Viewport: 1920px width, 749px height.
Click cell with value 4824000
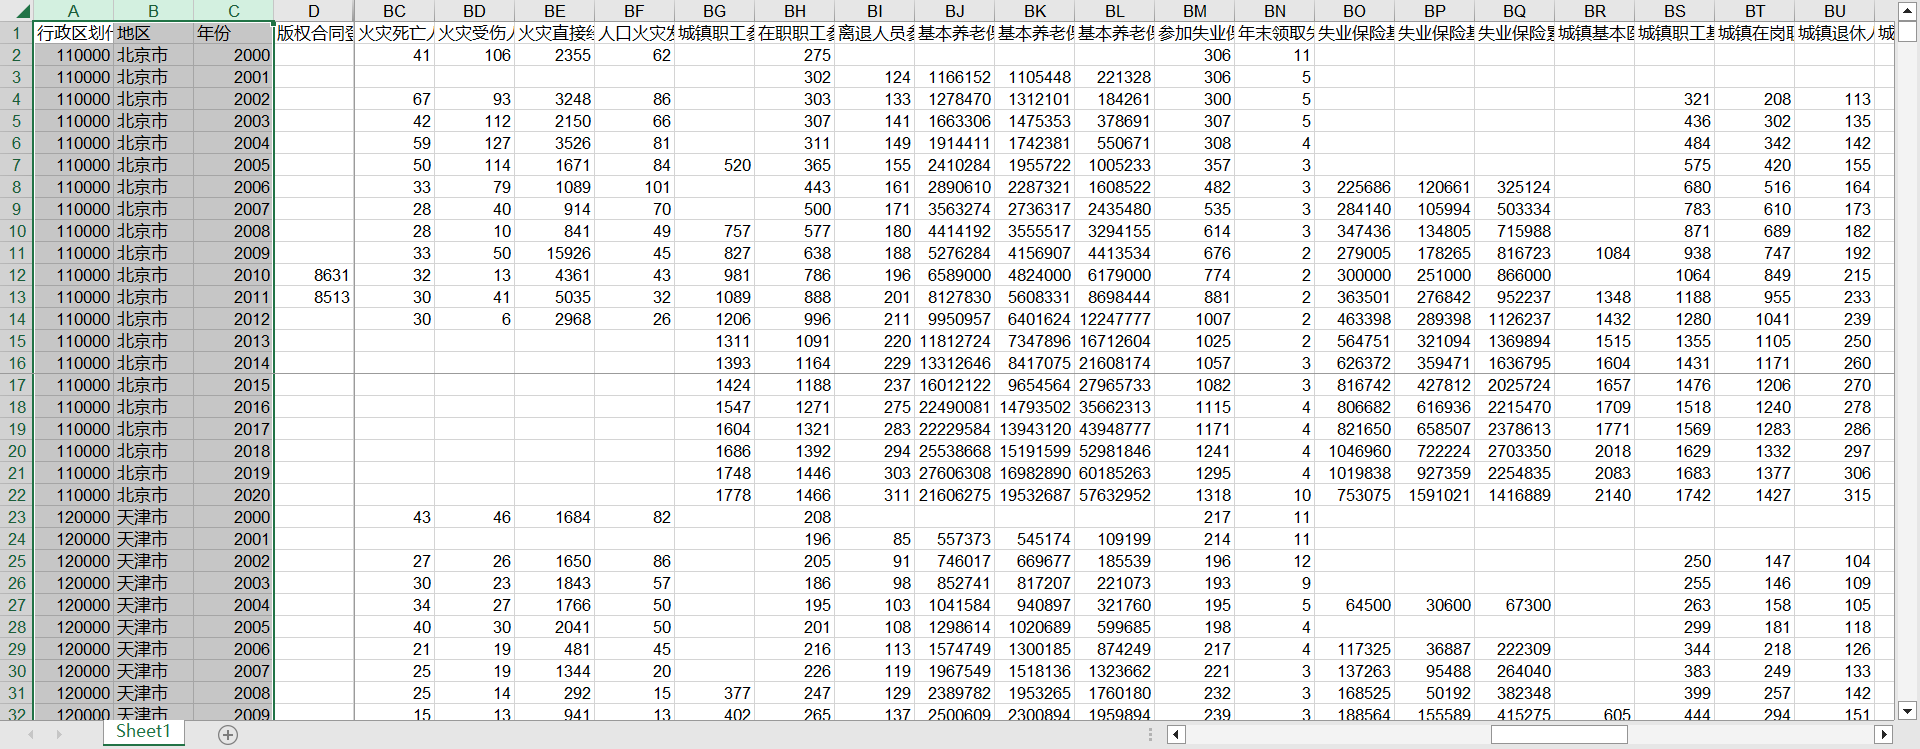tap(1035, 275)
